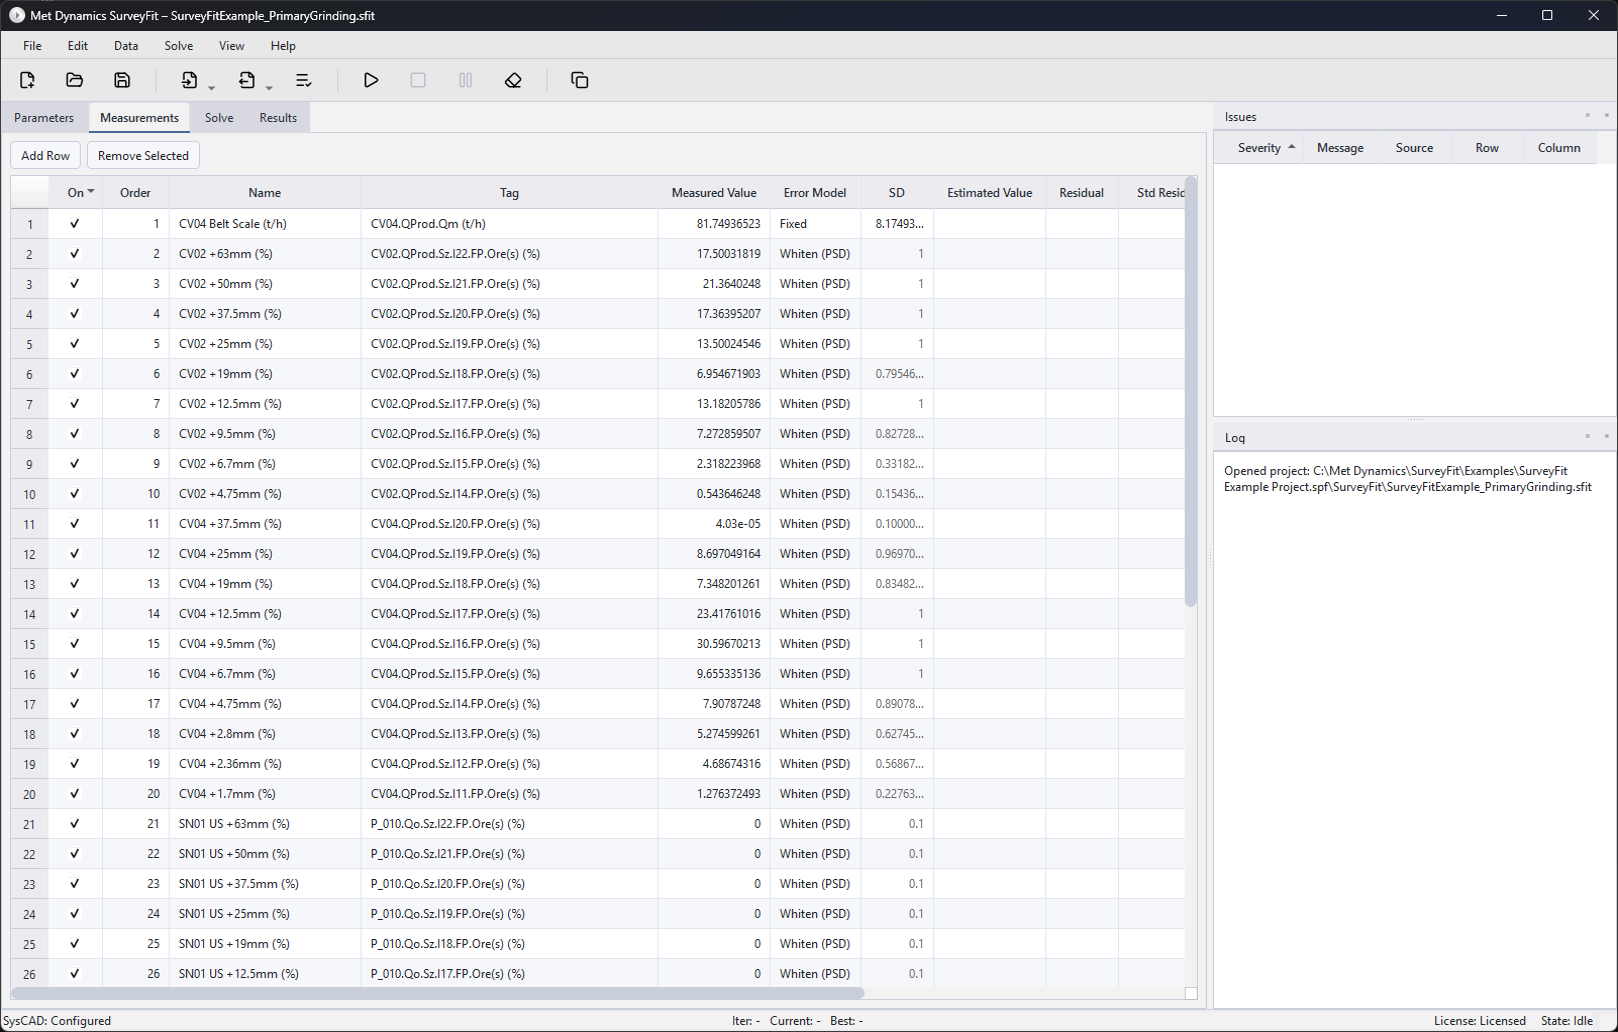
Task: Click the checklist validate icon in the toolbar
Action: 303,80
